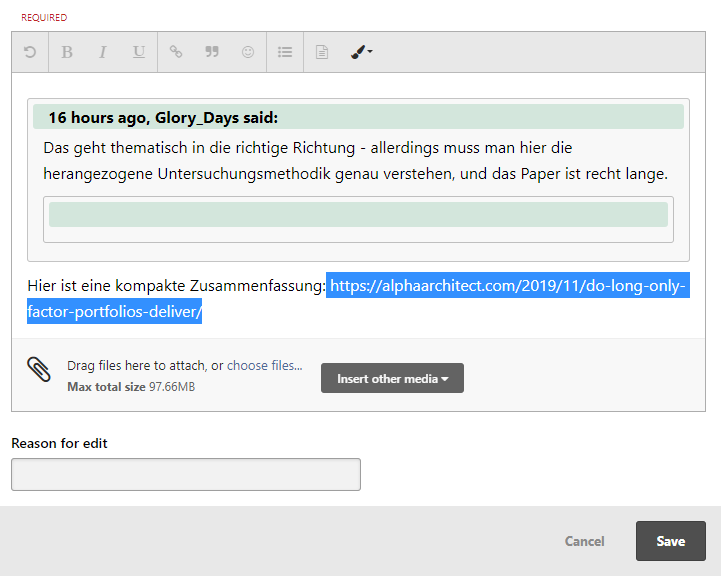
Task: Open the emoji picker
Action: click(x=248, y=52)
